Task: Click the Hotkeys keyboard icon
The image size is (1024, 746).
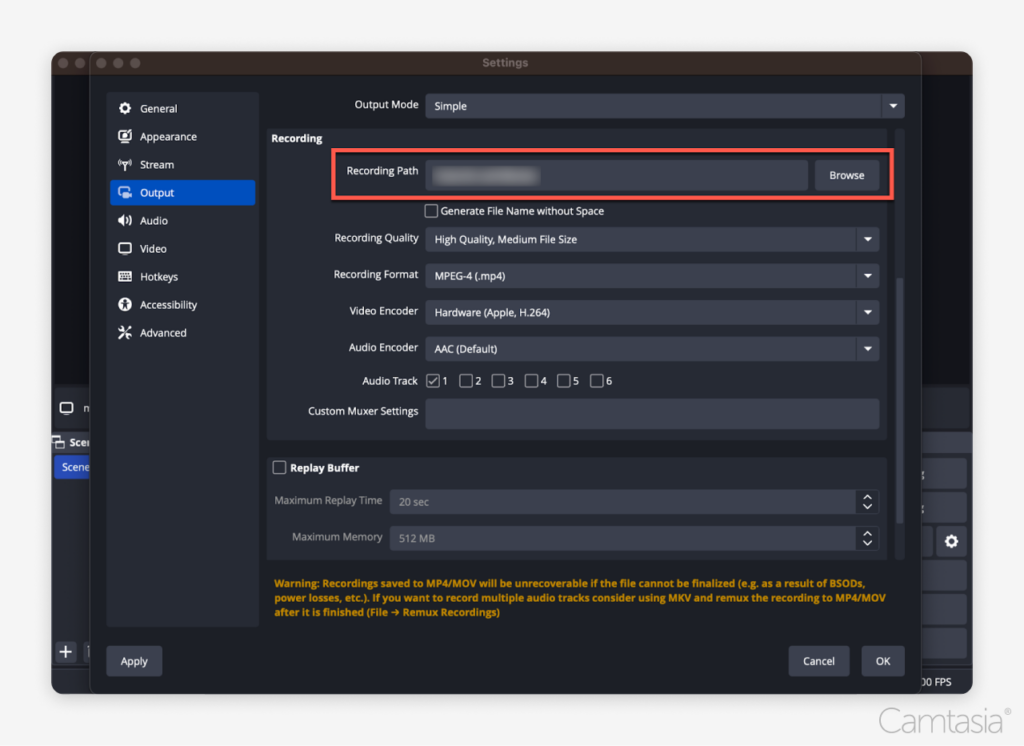Action: click(x=125, y=276)
